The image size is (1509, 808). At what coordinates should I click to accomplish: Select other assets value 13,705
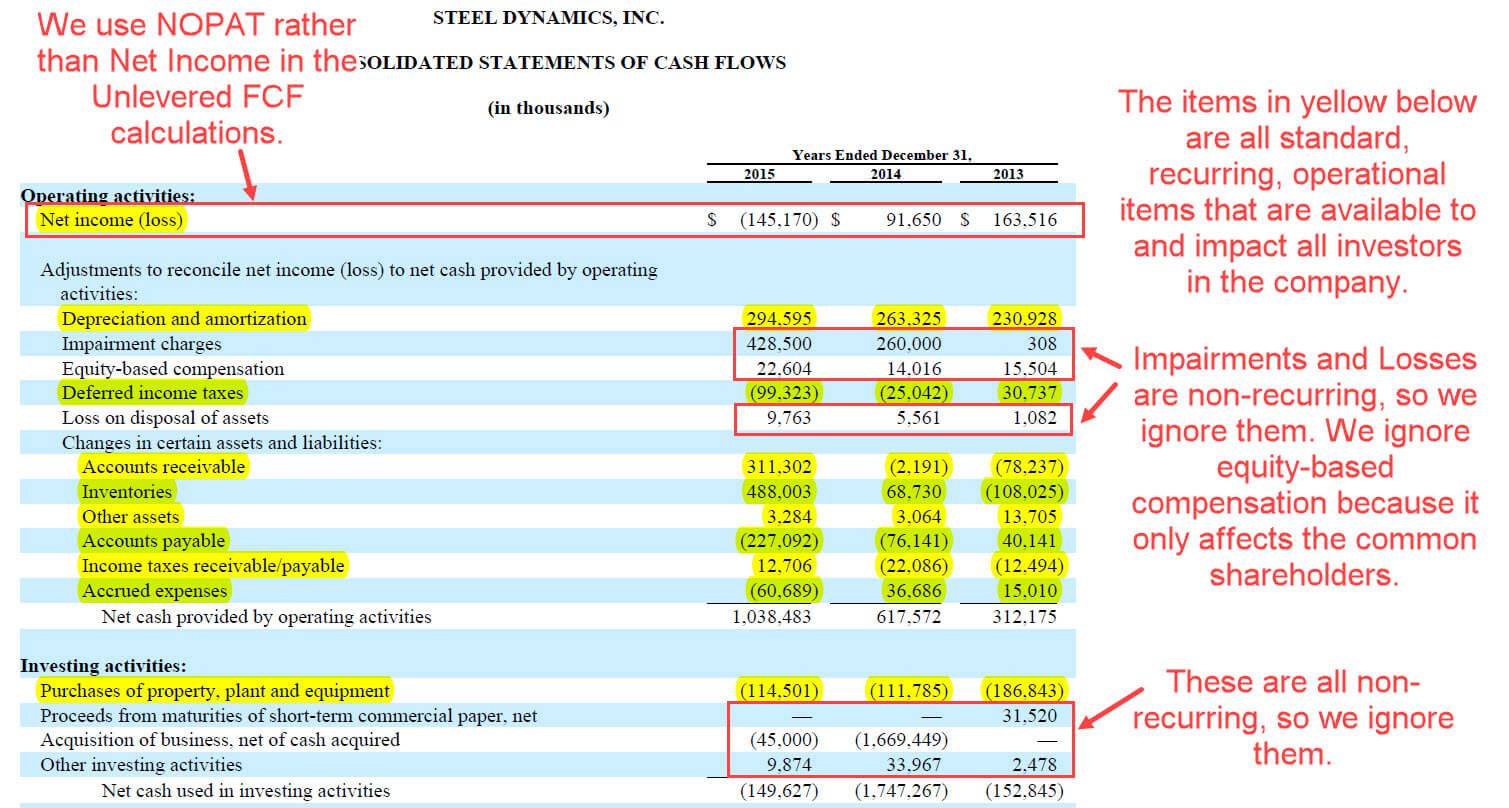(x=1029, y=517)
